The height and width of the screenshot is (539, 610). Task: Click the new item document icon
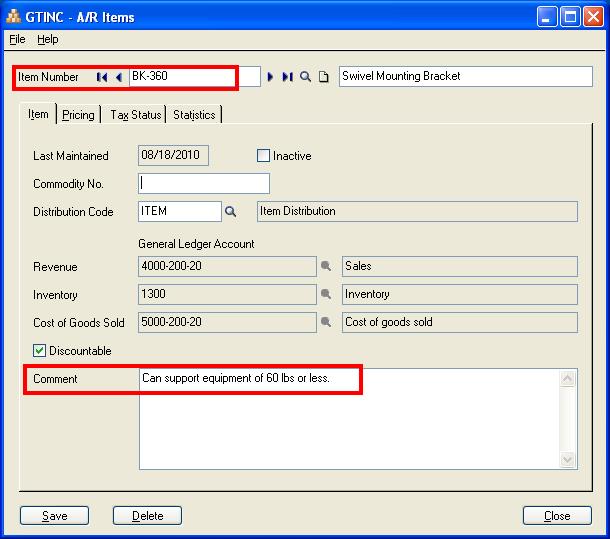click(x=324, y=77)
